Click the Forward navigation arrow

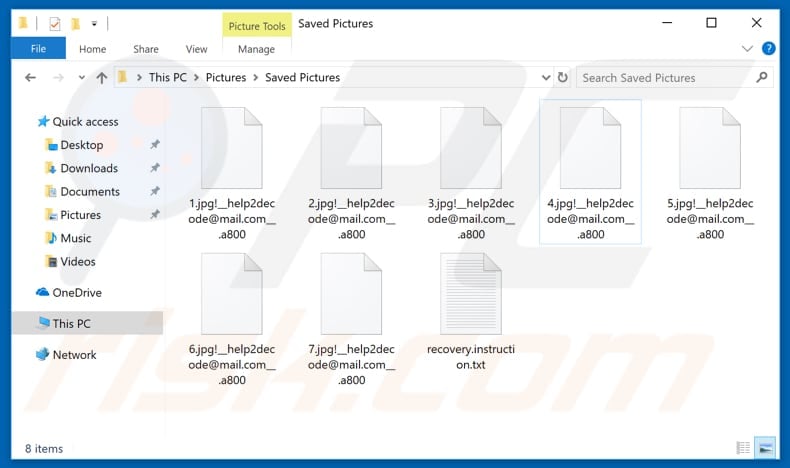(x=58, y=78)
